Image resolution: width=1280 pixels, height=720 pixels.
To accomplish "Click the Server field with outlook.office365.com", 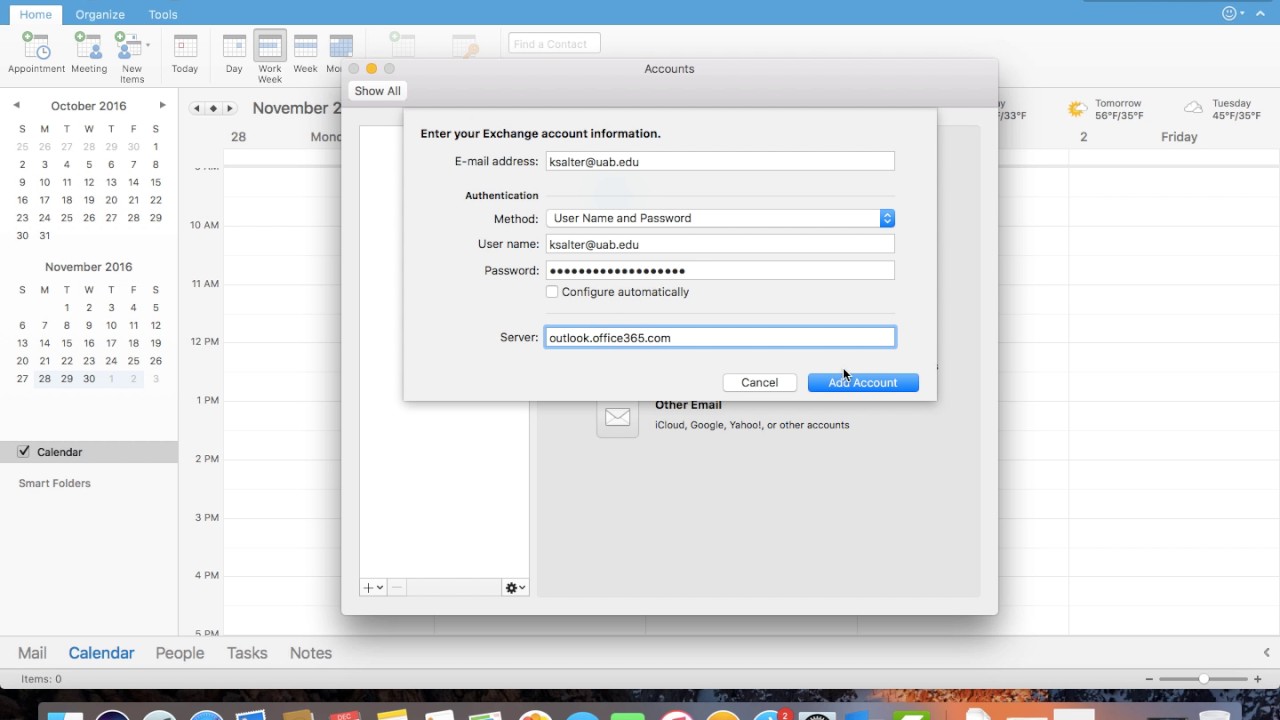I will coord(720,338).
